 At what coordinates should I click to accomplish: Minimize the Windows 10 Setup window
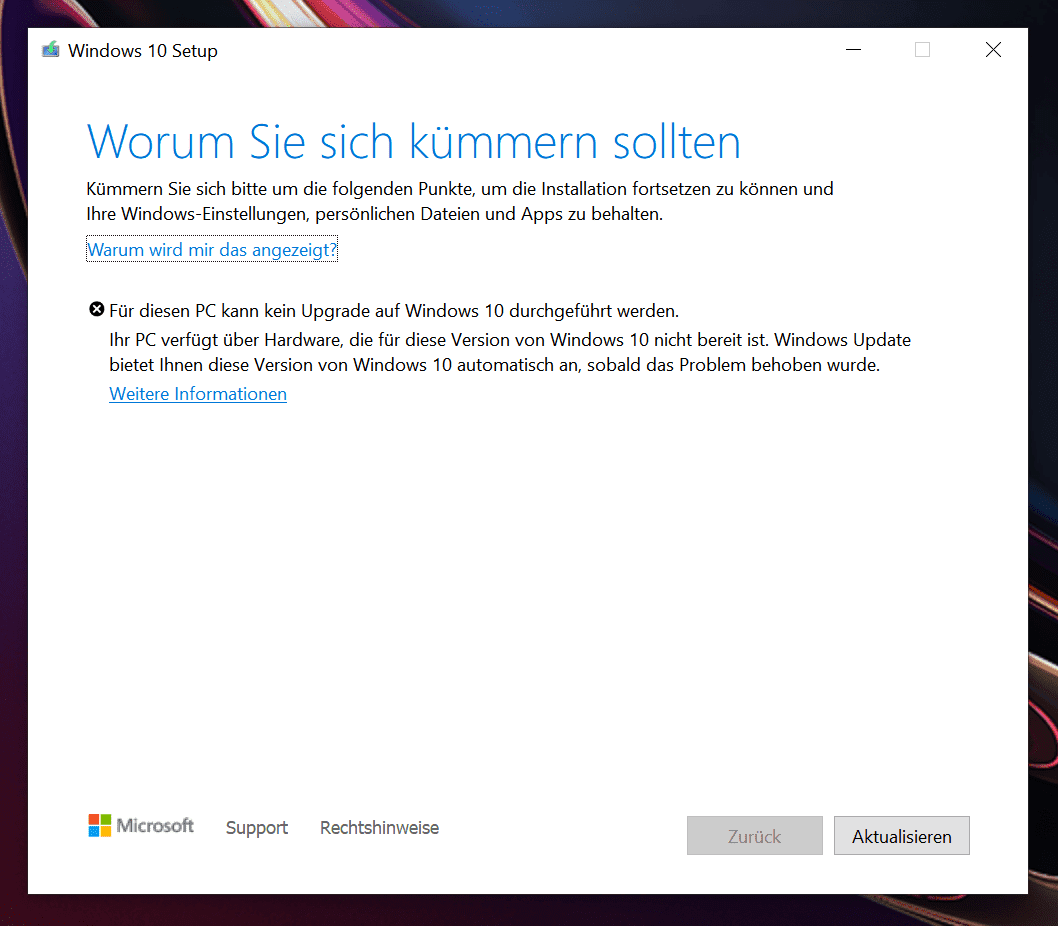click(x=853, y=50)
